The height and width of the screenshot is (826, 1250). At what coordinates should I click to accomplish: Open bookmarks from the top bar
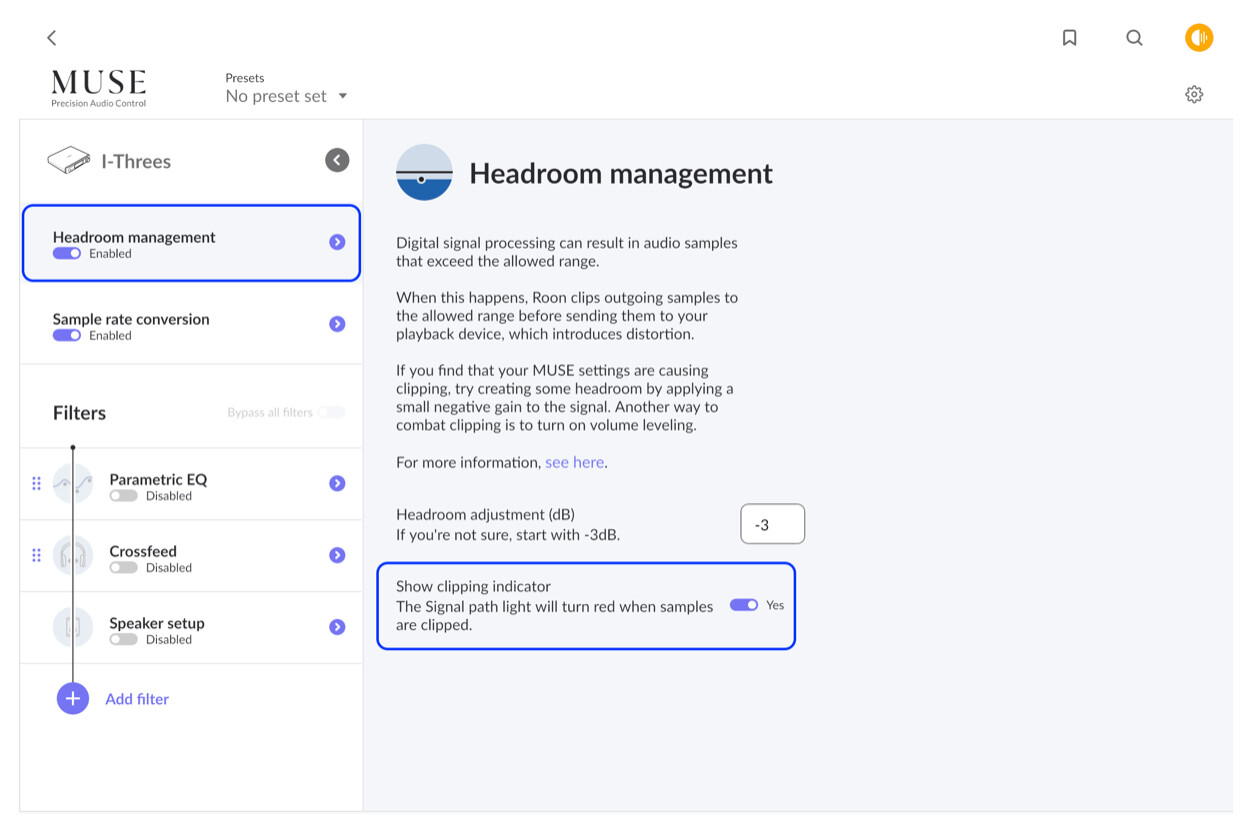[x=1069, y=38]
